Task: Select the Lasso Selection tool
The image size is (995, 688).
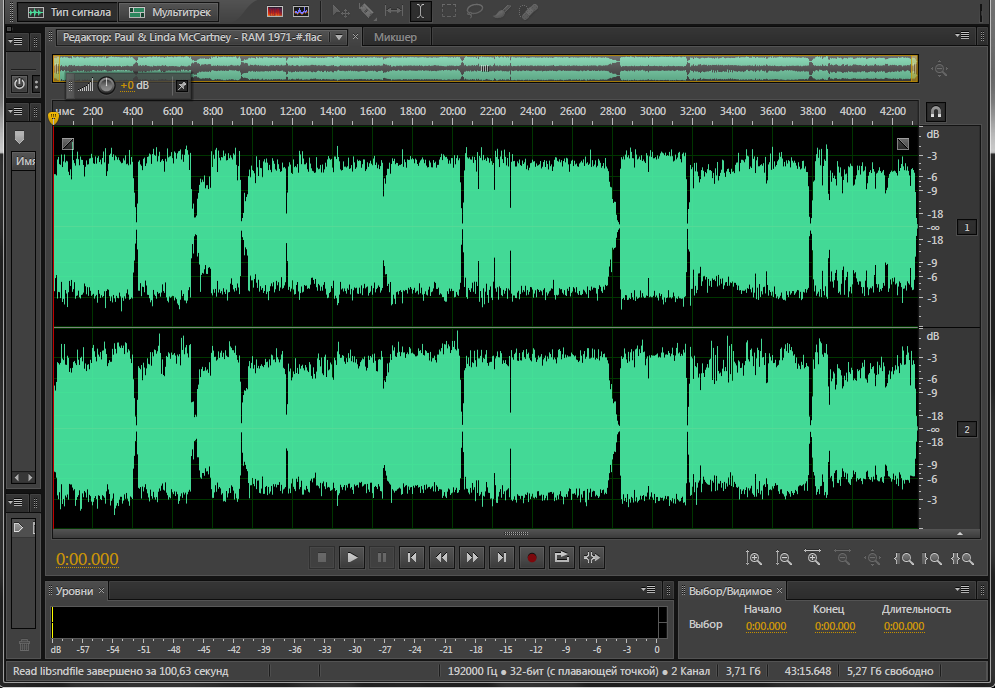Action: tap(474, 11)
